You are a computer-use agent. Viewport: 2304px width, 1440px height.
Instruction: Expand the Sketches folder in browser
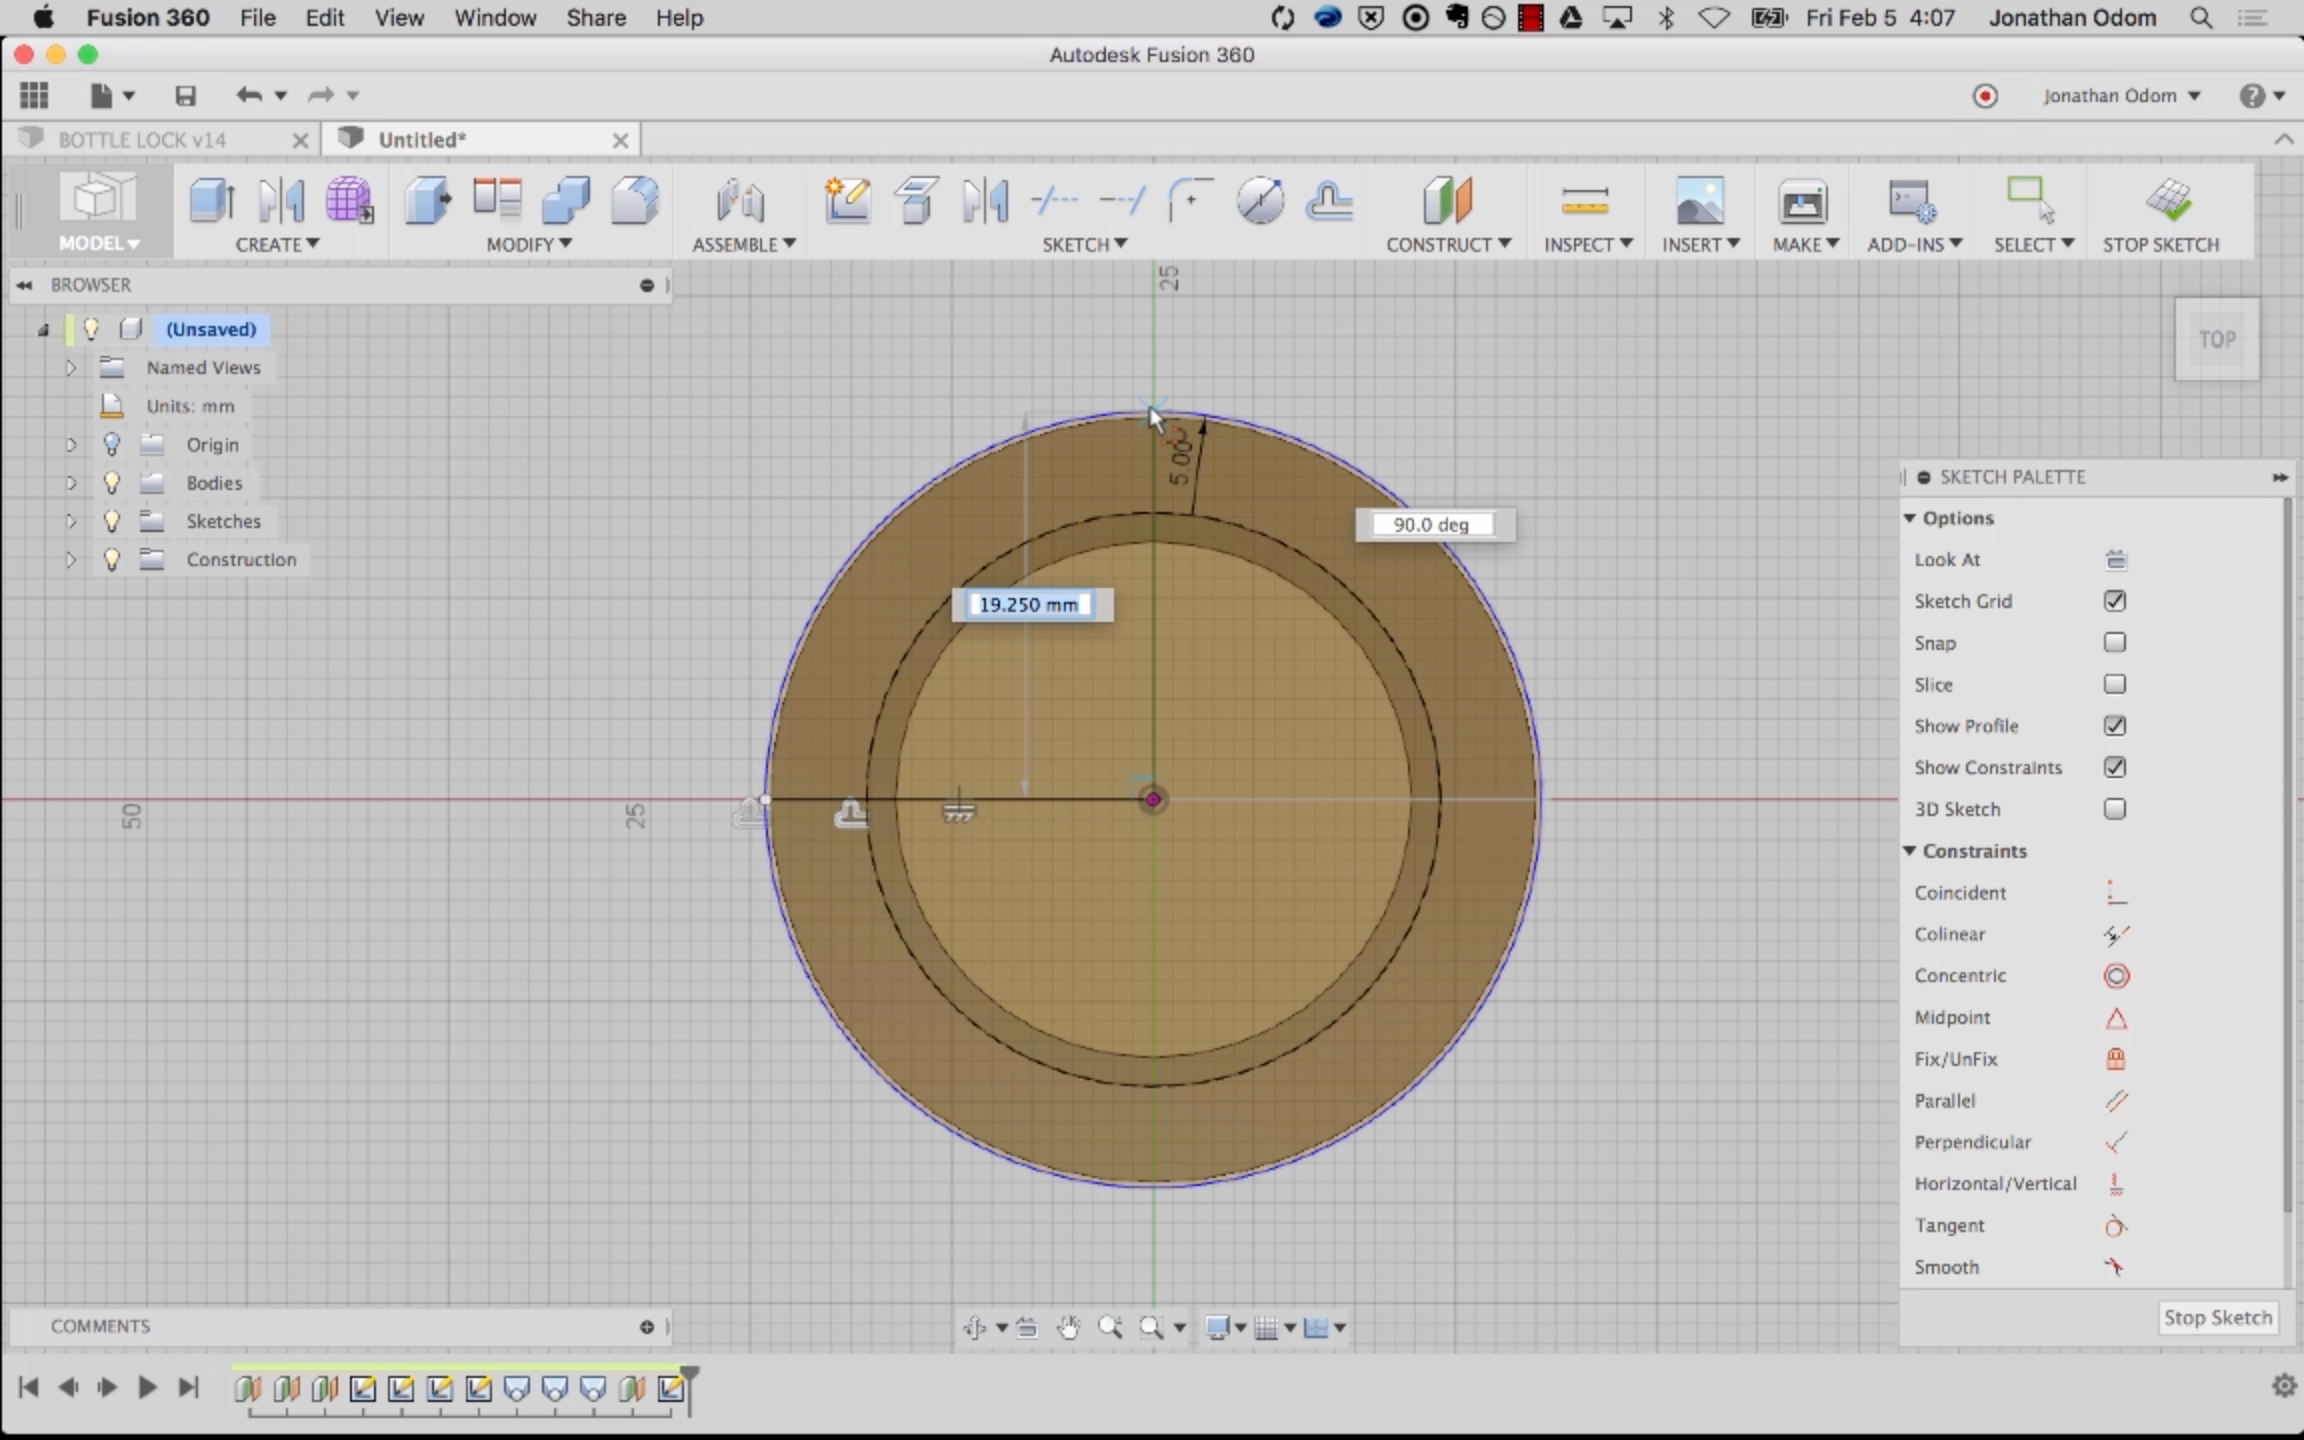[x=71, y=521]
